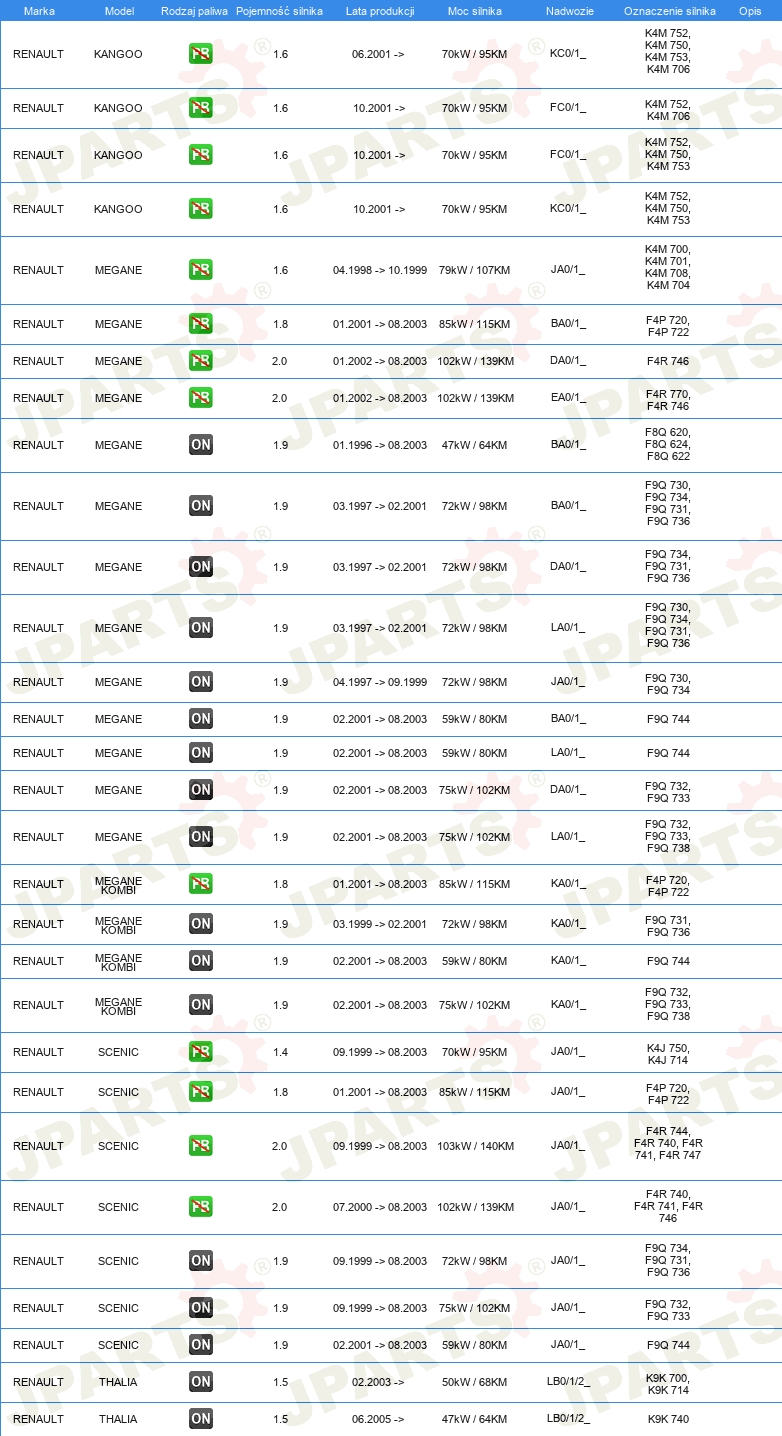The width and height of the screenshot is (782, 1436).
Task: Select the ON icon in the THALIA 06.2005 row
Action: (x=201, y=1419)
